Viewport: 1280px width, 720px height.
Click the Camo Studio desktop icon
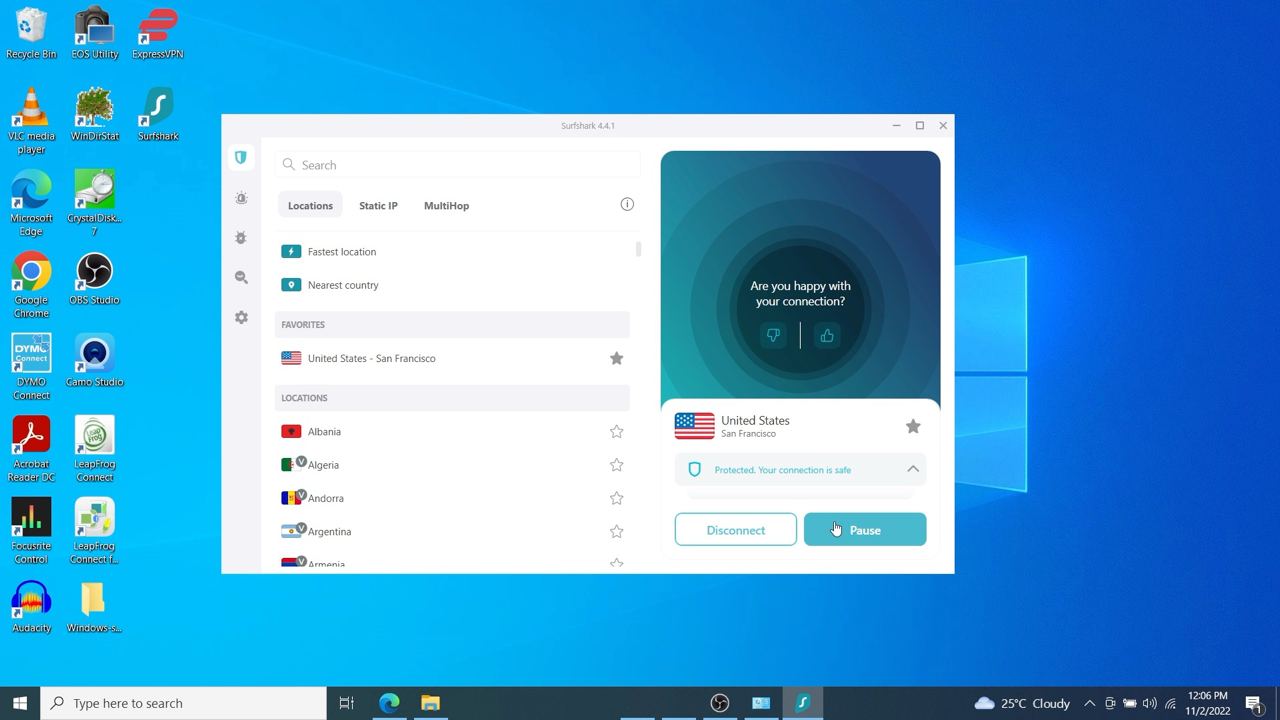[x=95, y=362]
